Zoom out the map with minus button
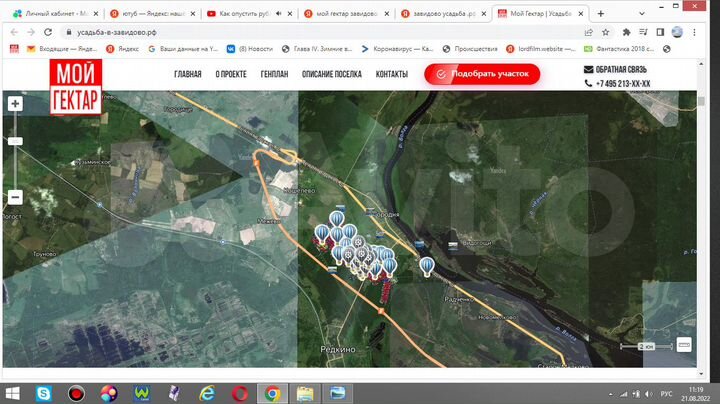The width and height of the screenshot is (720, 404). (x=15, y=197)
